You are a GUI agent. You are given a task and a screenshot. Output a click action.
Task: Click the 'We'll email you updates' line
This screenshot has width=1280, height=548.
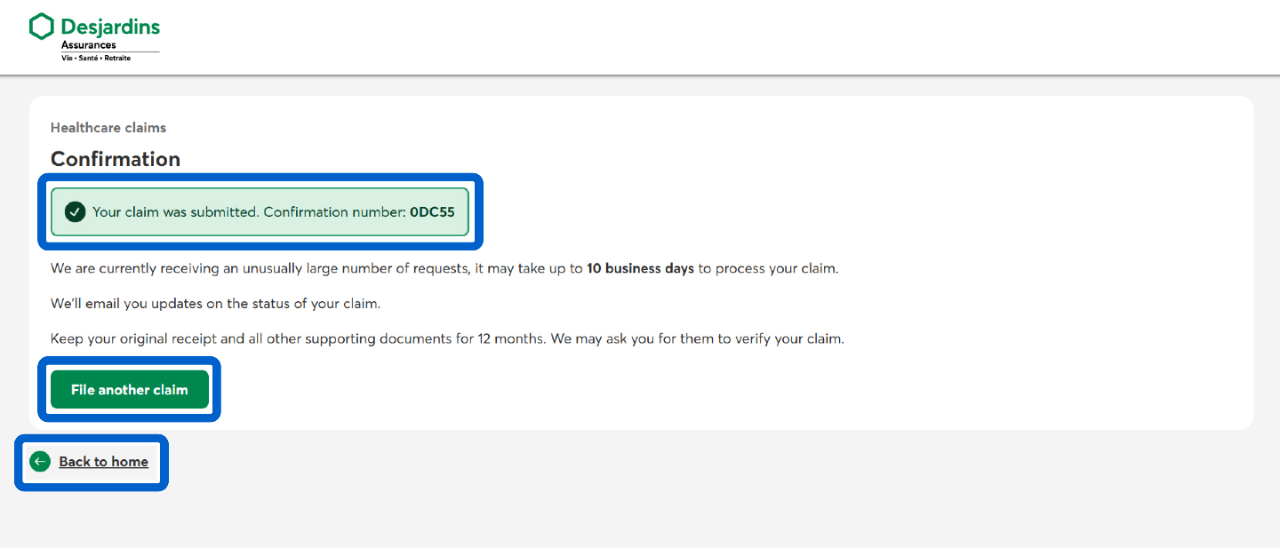tap(215, 304)
